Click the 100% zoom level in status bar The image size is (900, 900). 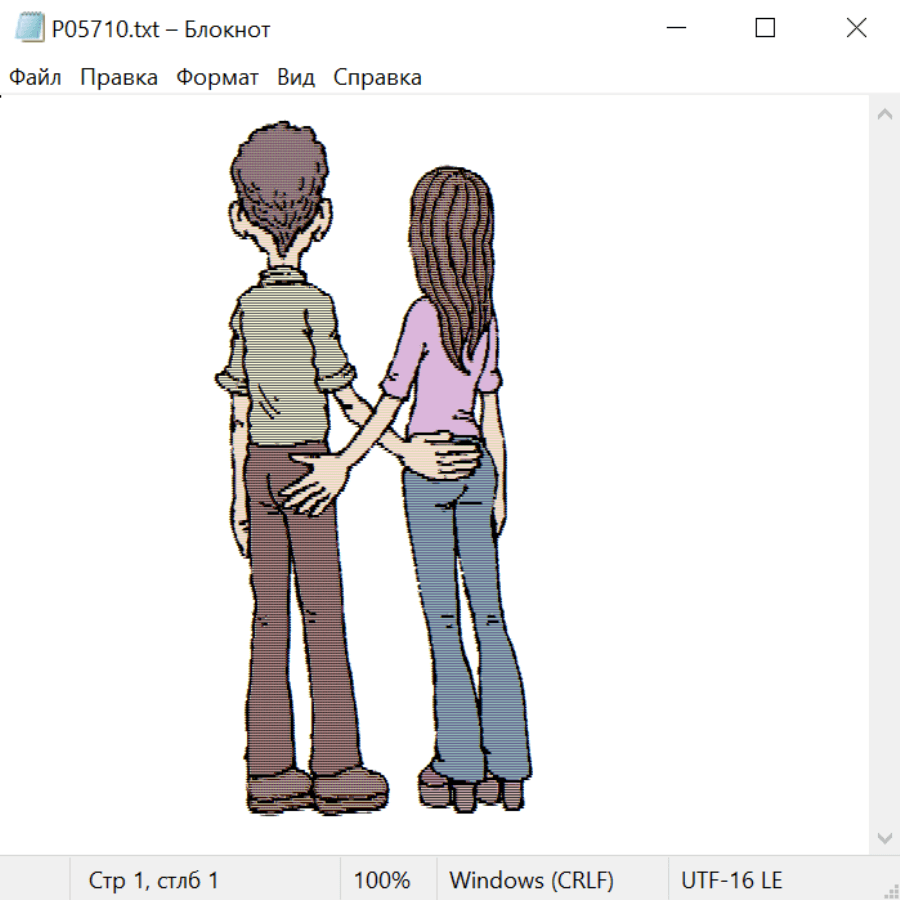coord(382,881)
